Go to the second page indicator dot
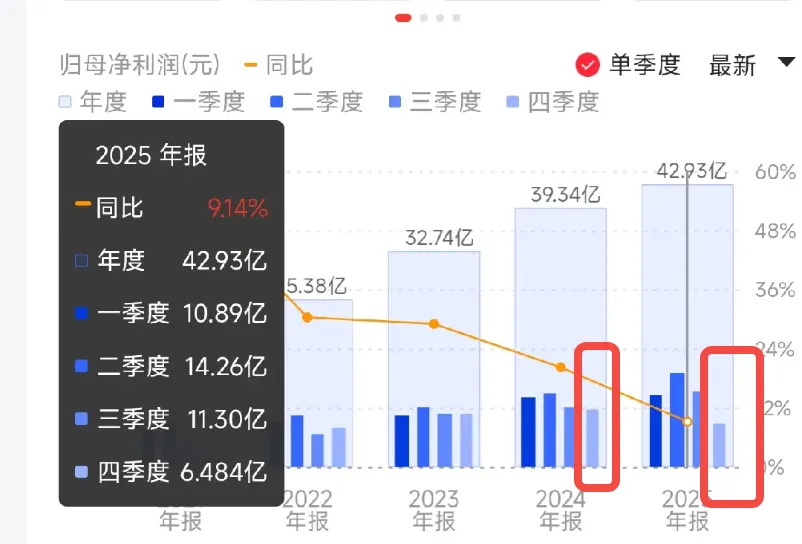The width and height of the screenshot is (802, 544). click(424, 18)
